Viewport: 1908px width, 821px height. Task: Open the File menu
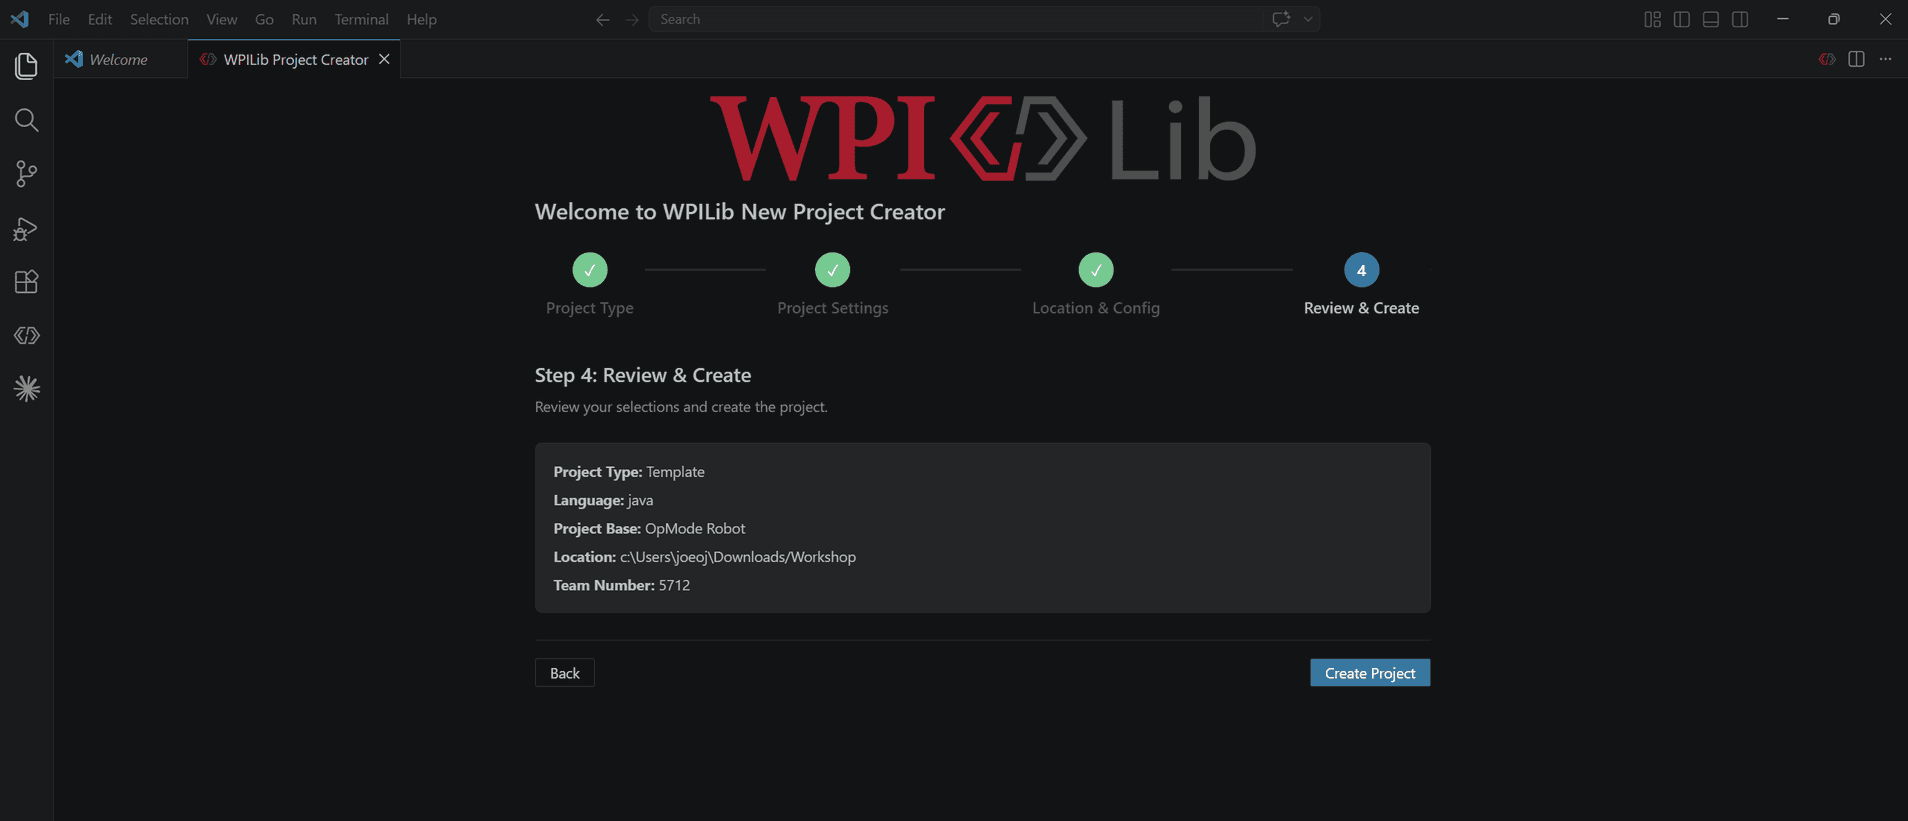point(59,19)
